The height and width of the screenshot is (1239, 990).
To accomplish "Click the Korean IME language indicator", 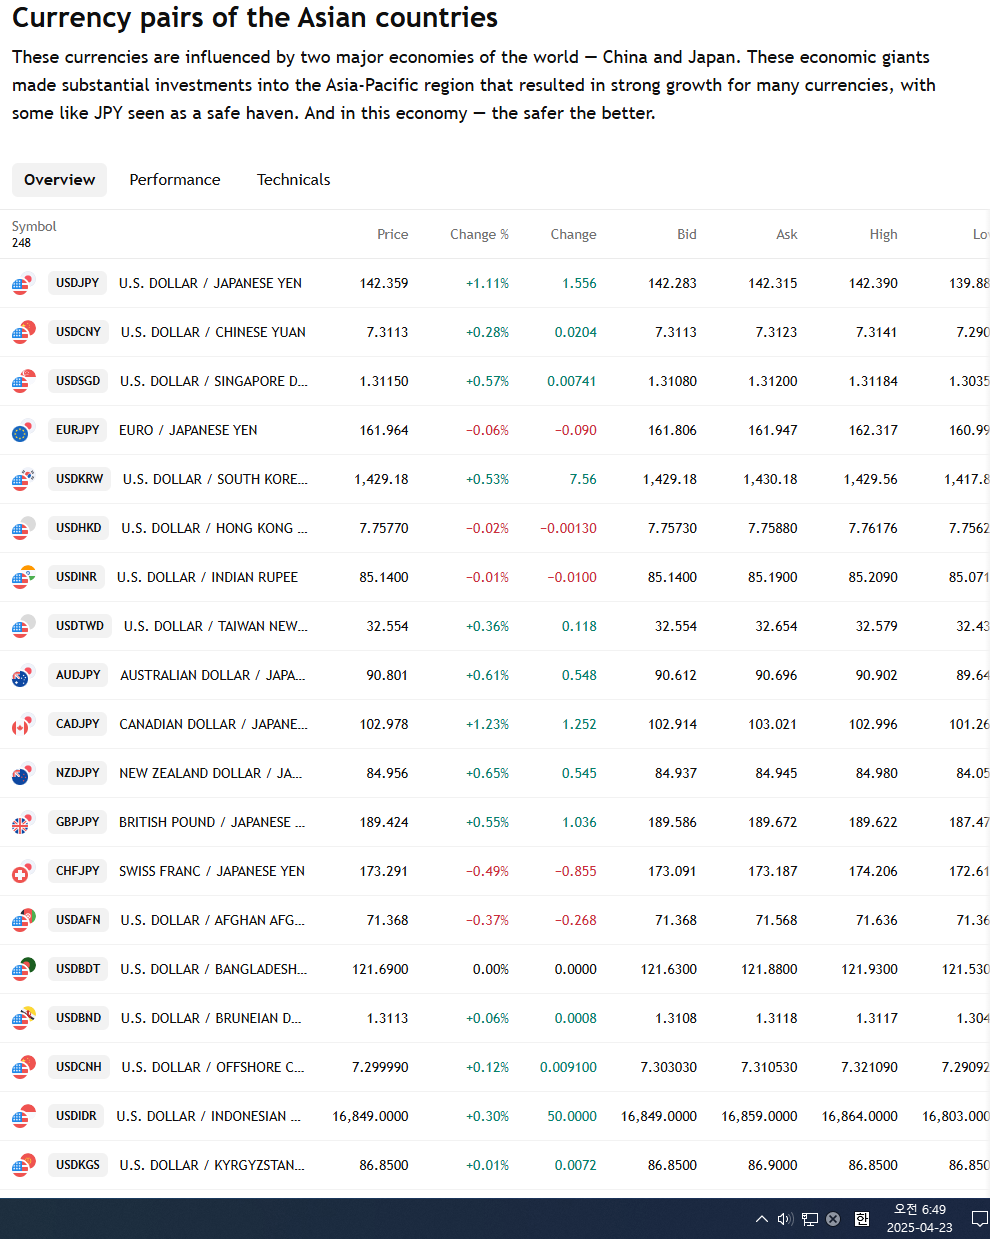I will [862, 1218].
